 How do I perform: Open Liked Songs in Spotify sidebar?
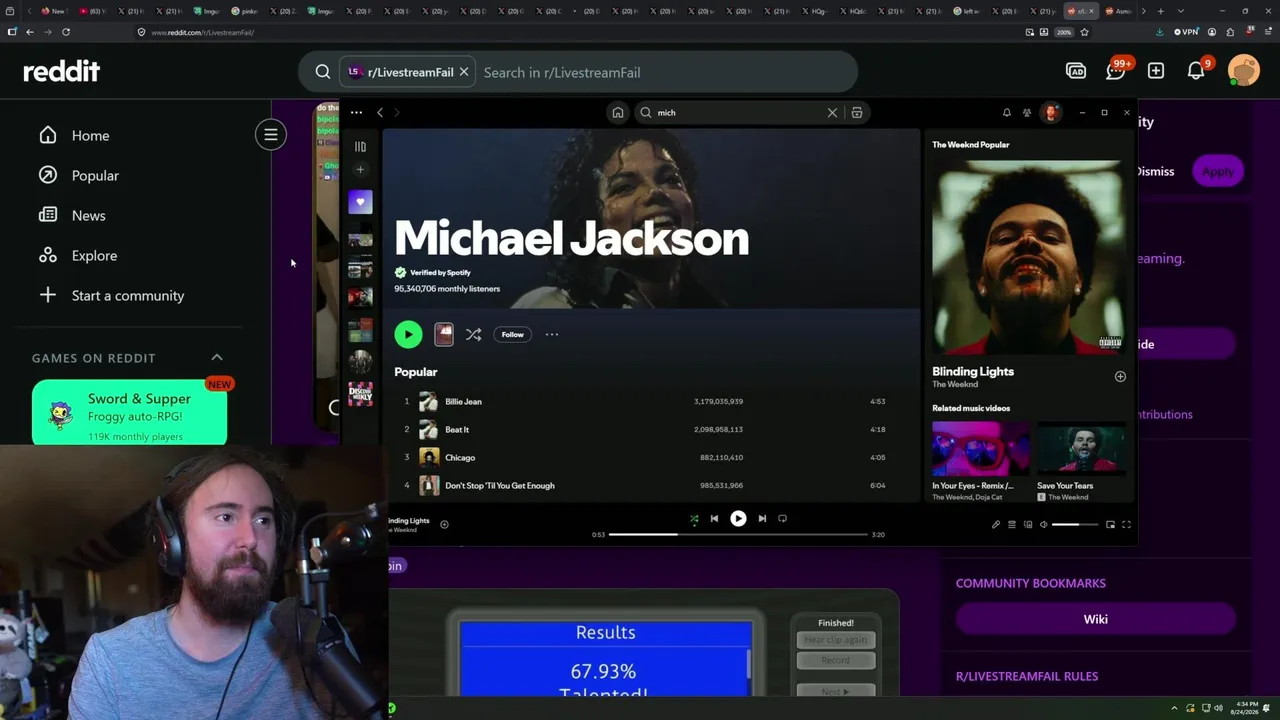pyautogui.click(x=360, y=202)
